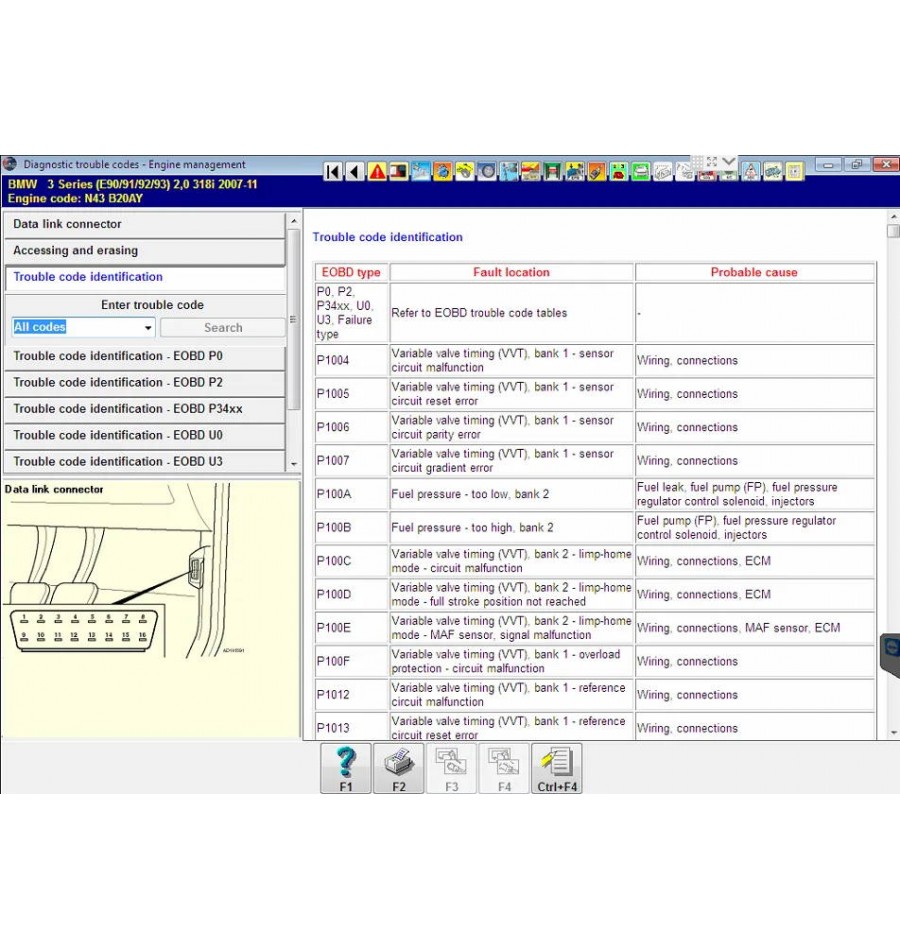The height and width of the screenshot is (950, 900).
Task: Select the P1007 code cell
Action: click(352, 460)
